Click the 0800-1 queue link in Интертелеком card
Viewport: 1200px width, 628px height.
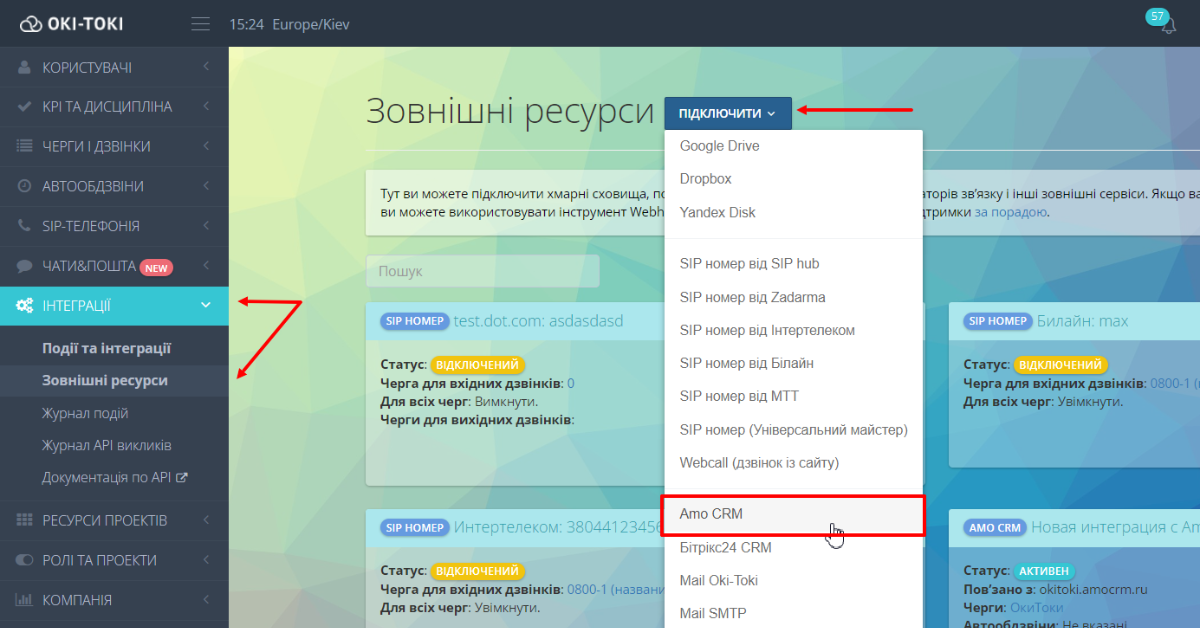613,589
